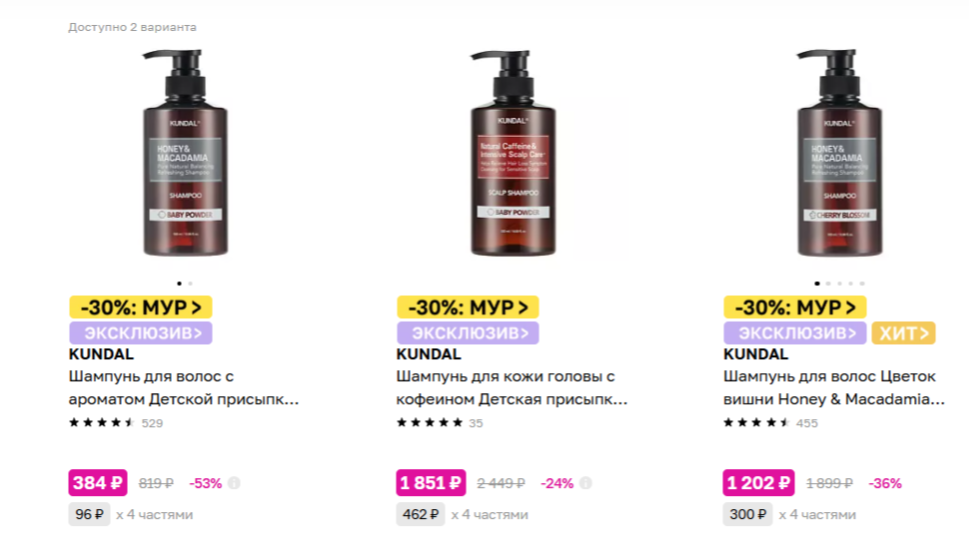This screenshot has height=547, width=970.
Task: Expand -30%: МУР promo on third product
Action: [x=795, y=307]
